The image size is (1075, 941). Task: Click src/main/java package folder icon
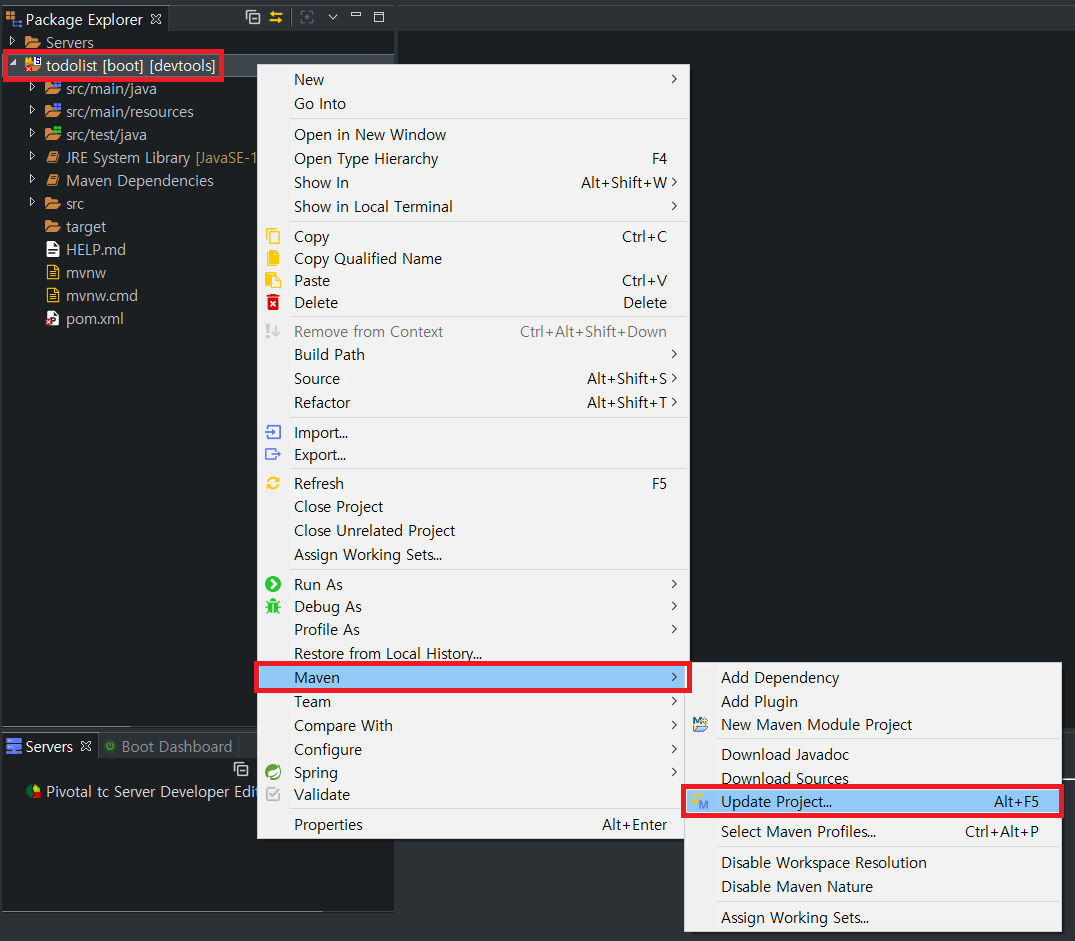(53, 88)
